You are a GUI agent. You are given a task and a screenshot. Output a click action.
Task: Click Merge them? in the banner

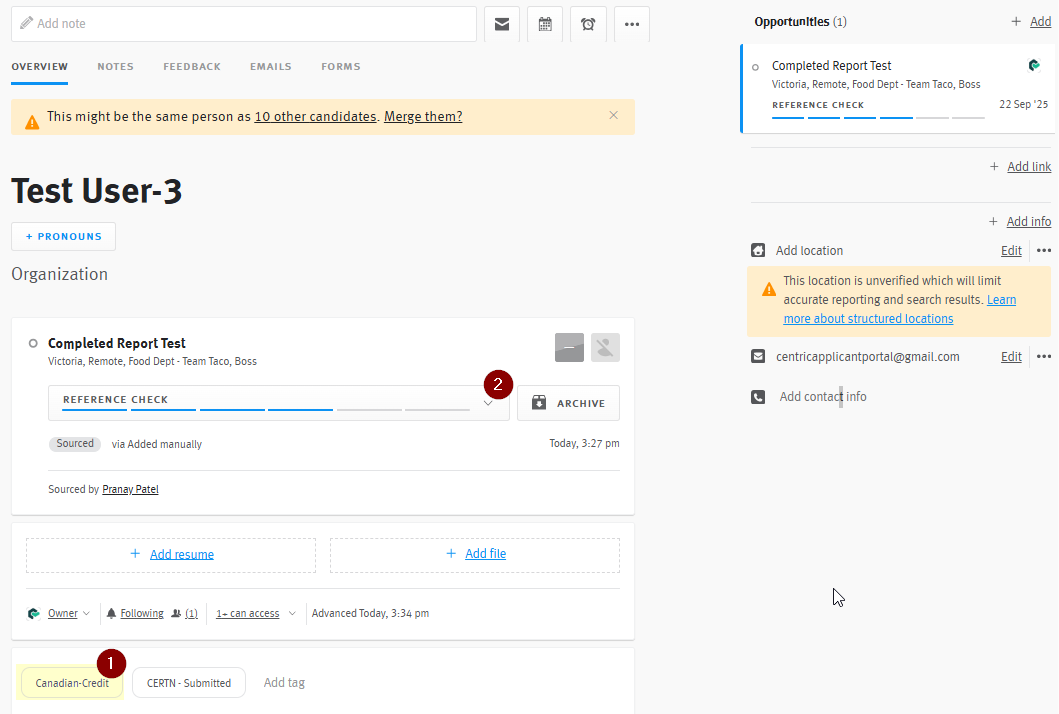(422, 116)
